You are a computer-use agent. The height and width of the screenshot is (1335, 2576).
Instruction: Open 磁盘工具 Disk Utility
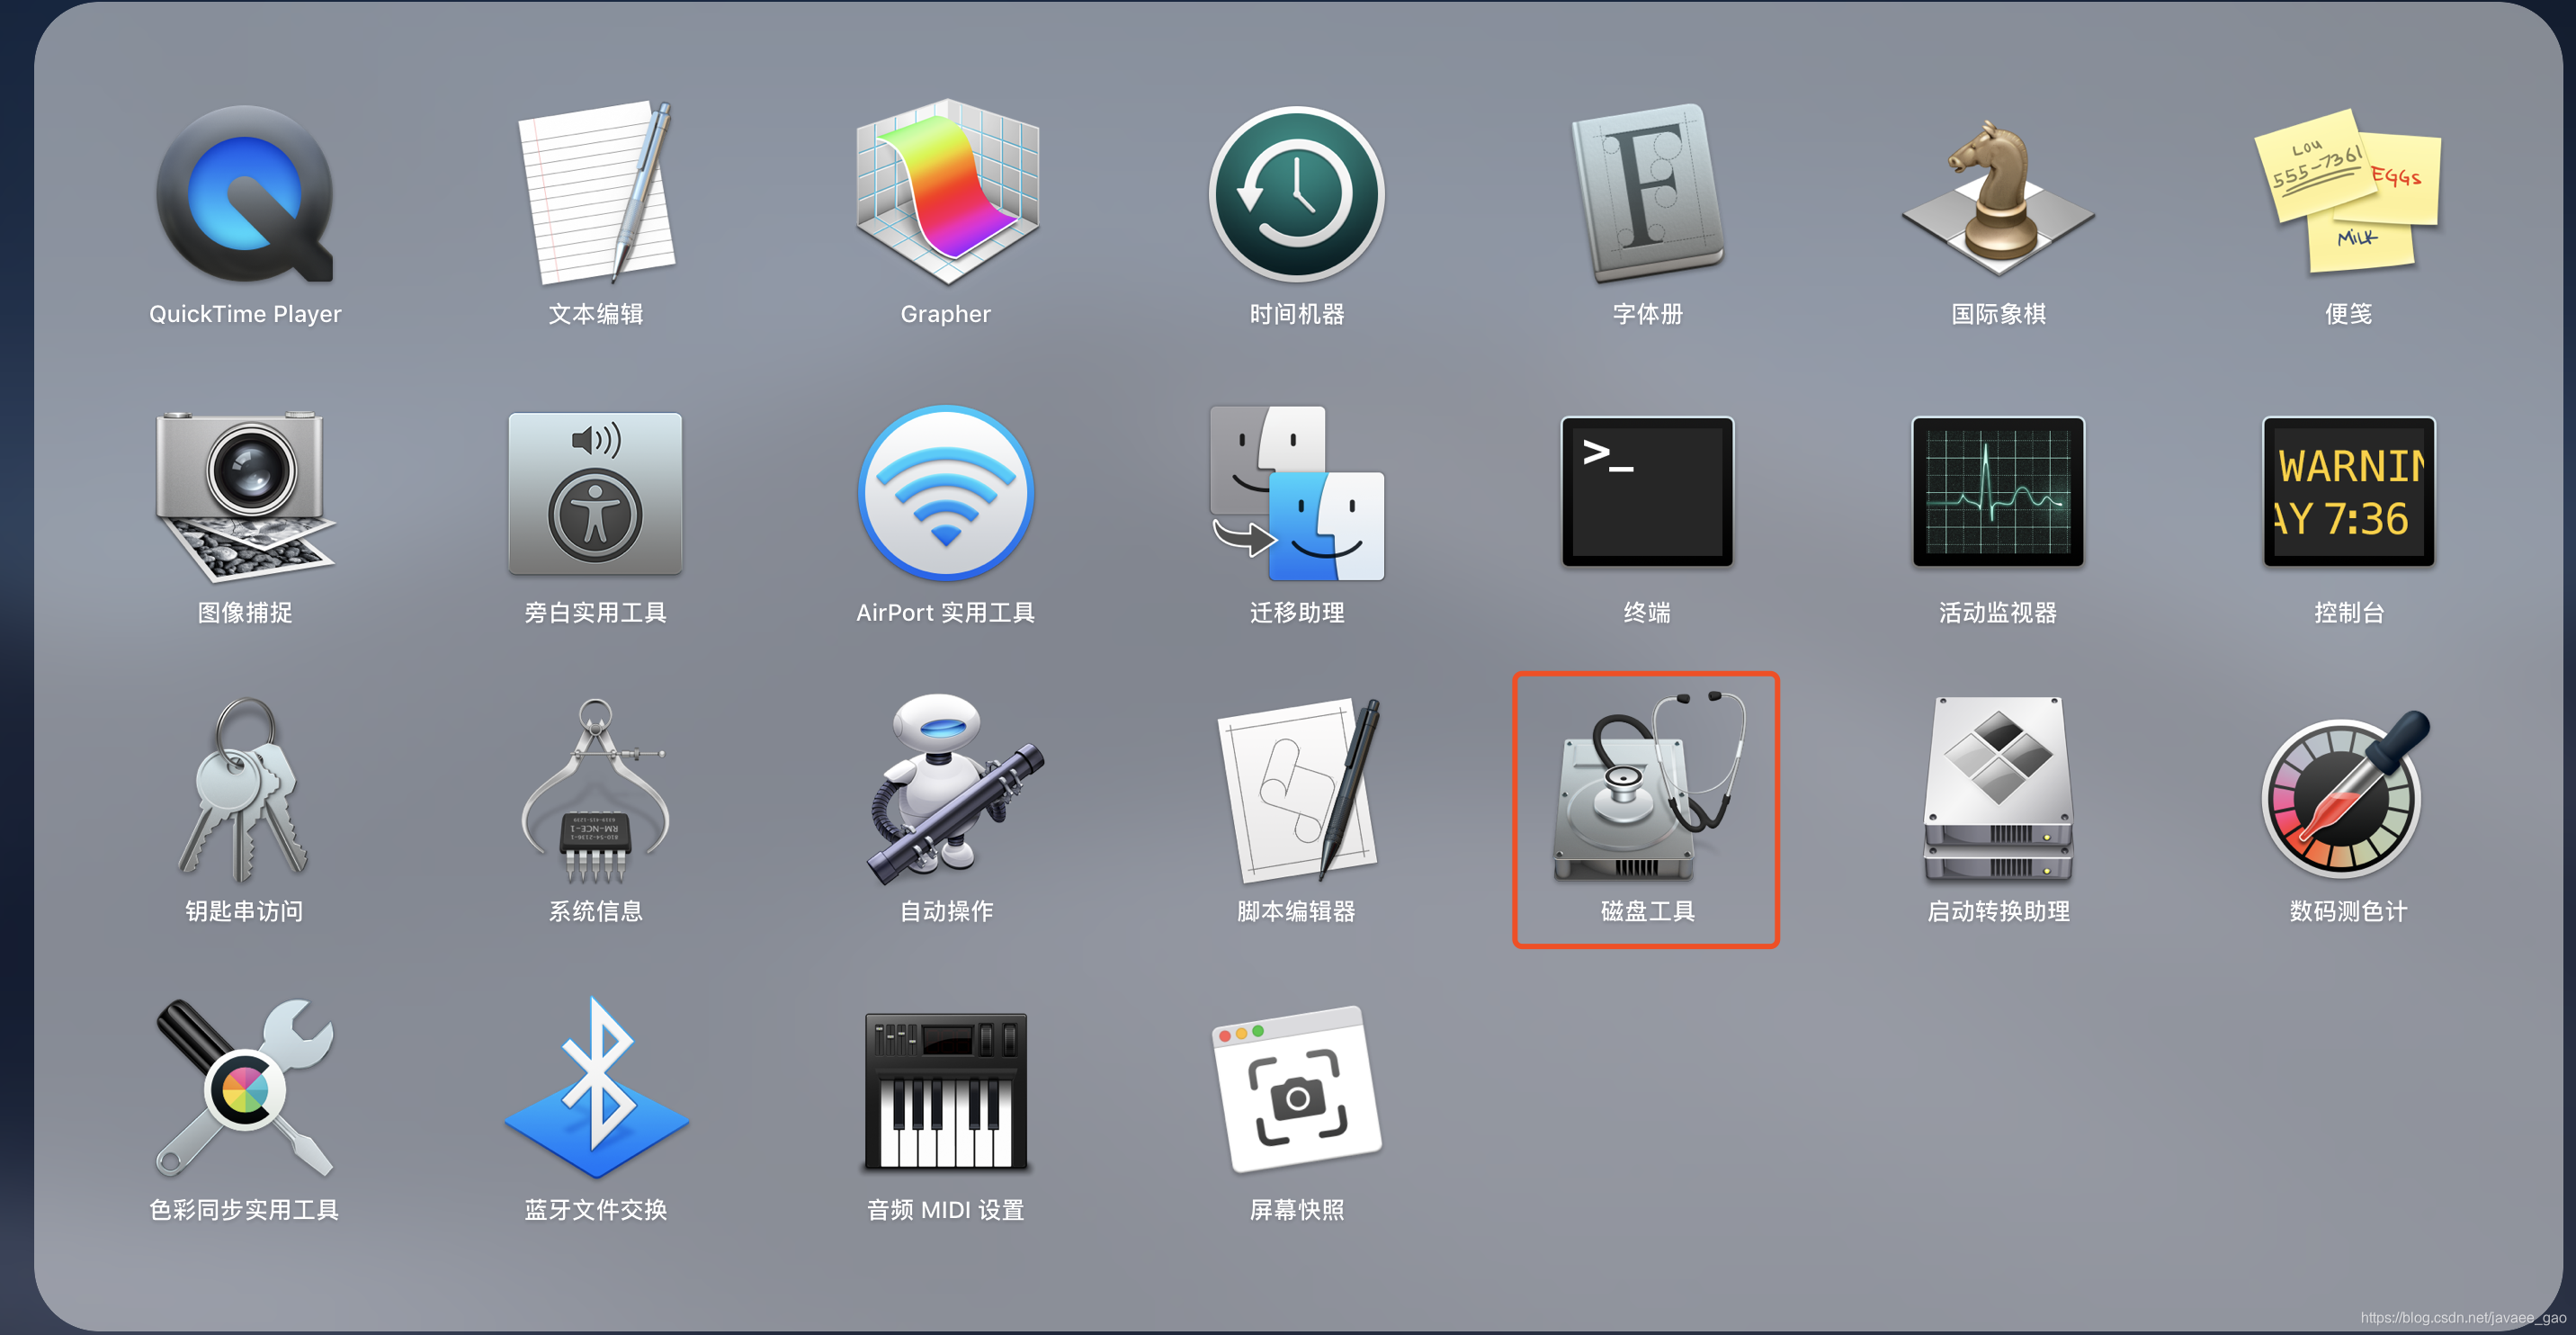click(1647, 788)
